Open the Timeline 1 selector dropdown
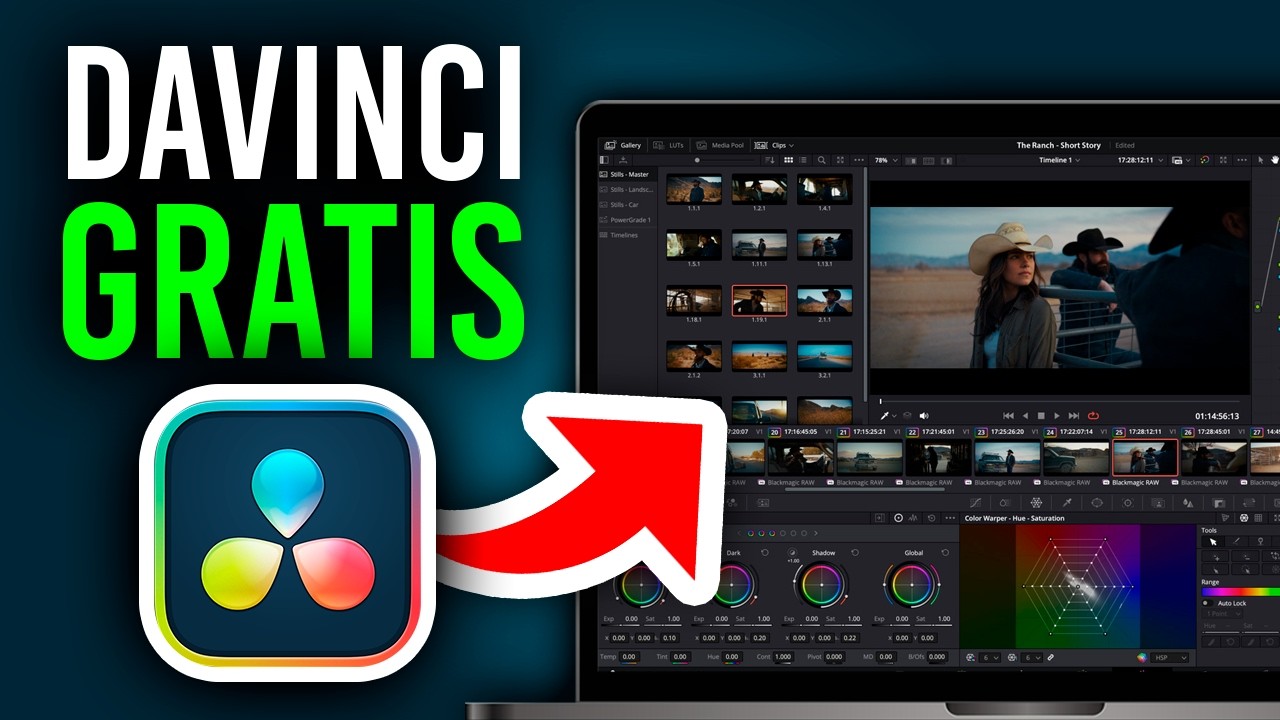The width and height of the screenshot is (1280, 720). click(1059, 160)
